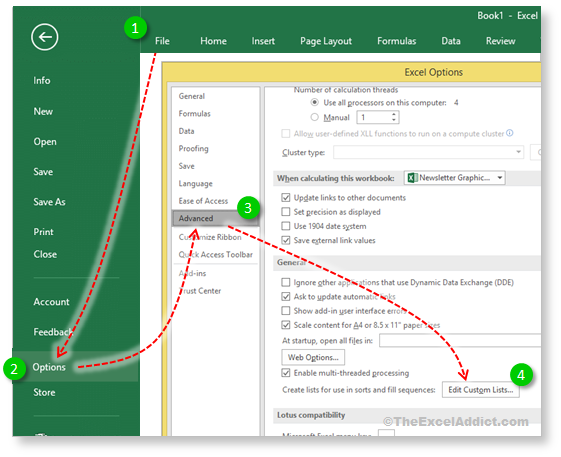Enable Use 1904 date system checkbox
This screenshot has height=457, width=561.
pyautogui.click(x=286, y=226)
